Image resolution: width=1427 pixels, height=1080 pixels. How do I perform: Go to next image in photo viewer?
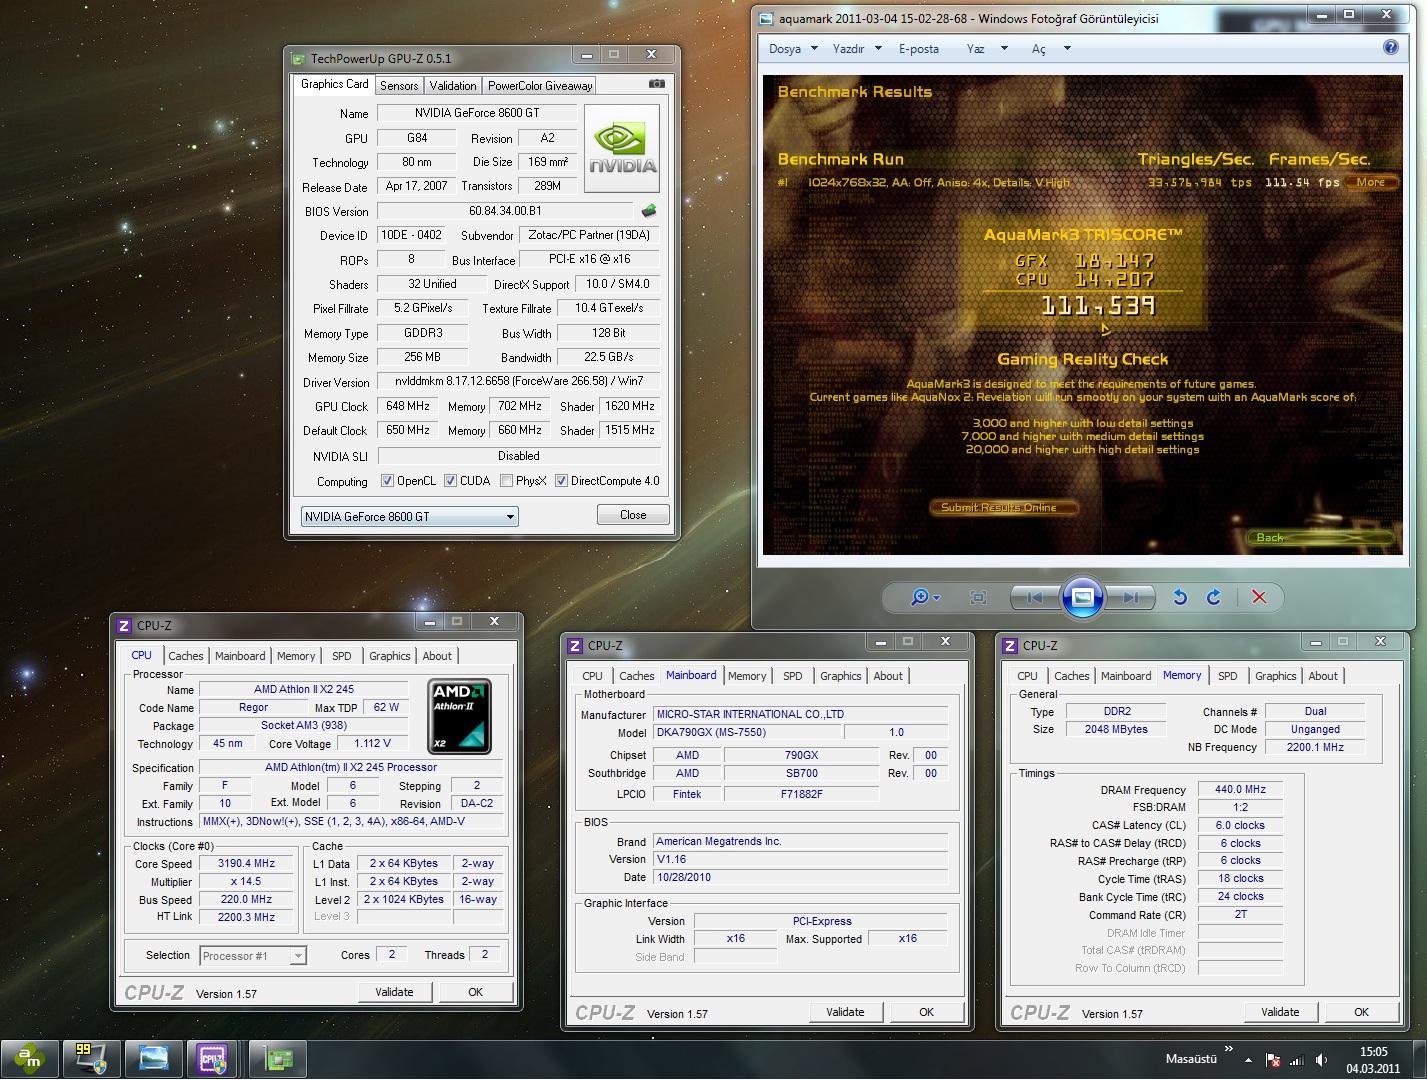(x=1130, y=597)
